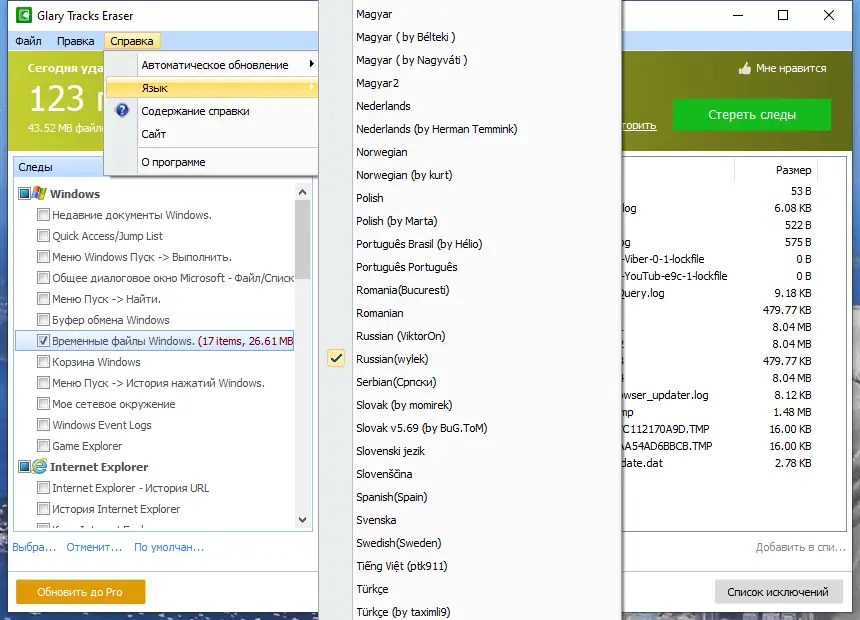The height and width of the screenshot is (620, 860).
Task: Click the Internet Explorer logo icon
Action: 39,466
